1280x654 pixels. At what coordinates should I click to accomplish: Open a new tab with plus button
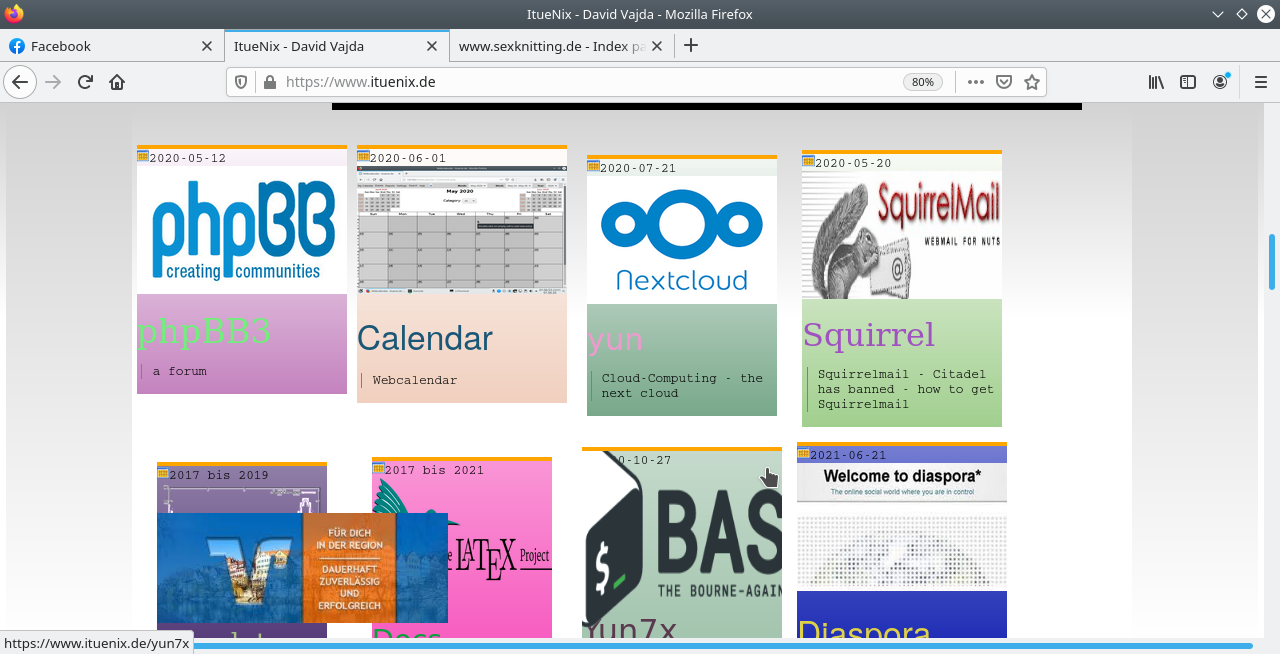690,45
